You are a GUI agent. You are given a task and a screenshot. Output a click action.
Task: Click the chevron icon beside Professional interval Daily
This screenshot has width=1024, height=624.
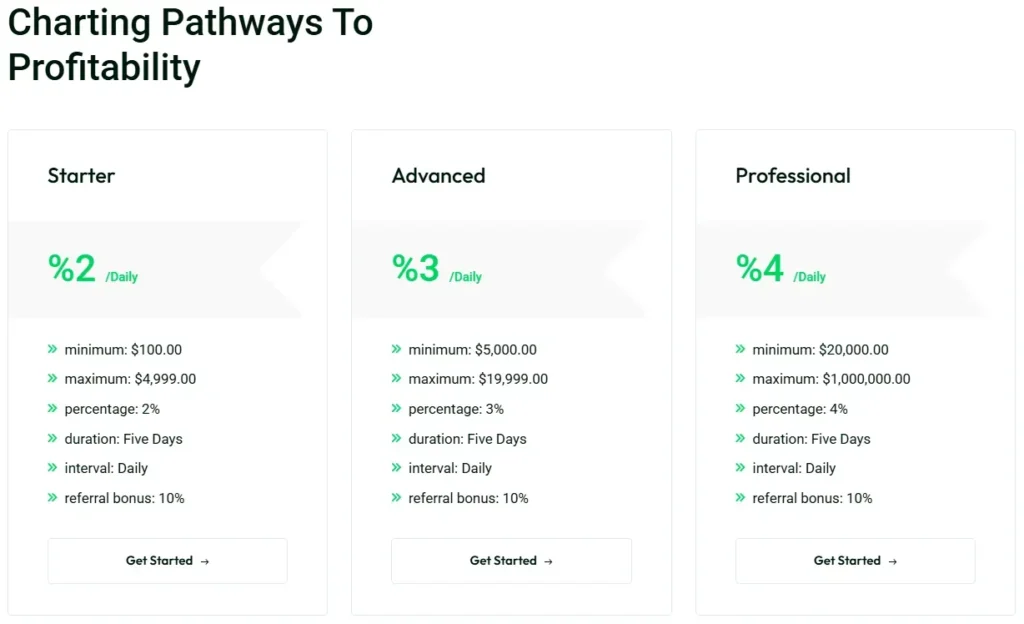click(740, 468)
